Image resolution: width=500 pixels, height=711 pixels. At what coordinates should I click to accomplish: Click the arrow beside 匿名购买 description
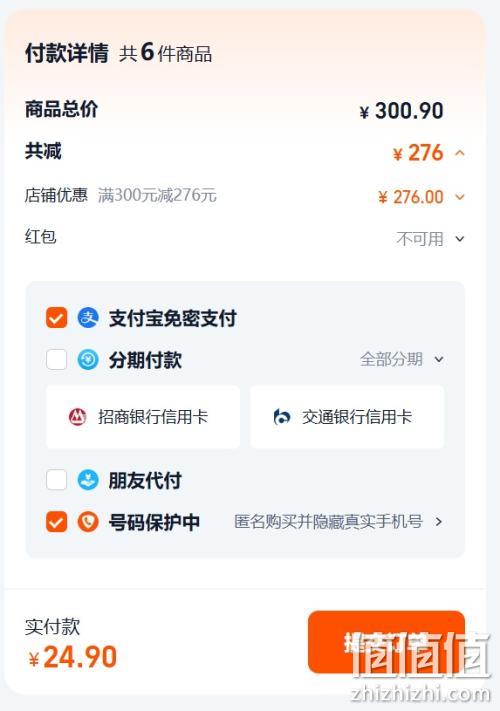pos(438,522)
